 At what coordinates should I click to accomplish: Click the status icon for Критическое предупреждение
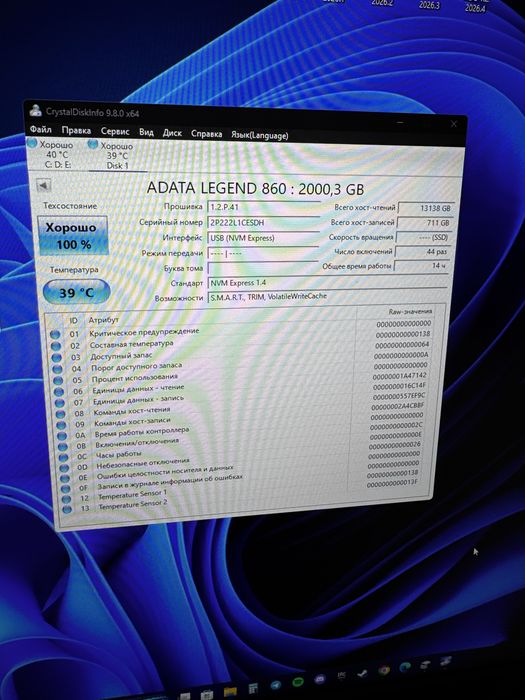[55, 334]
